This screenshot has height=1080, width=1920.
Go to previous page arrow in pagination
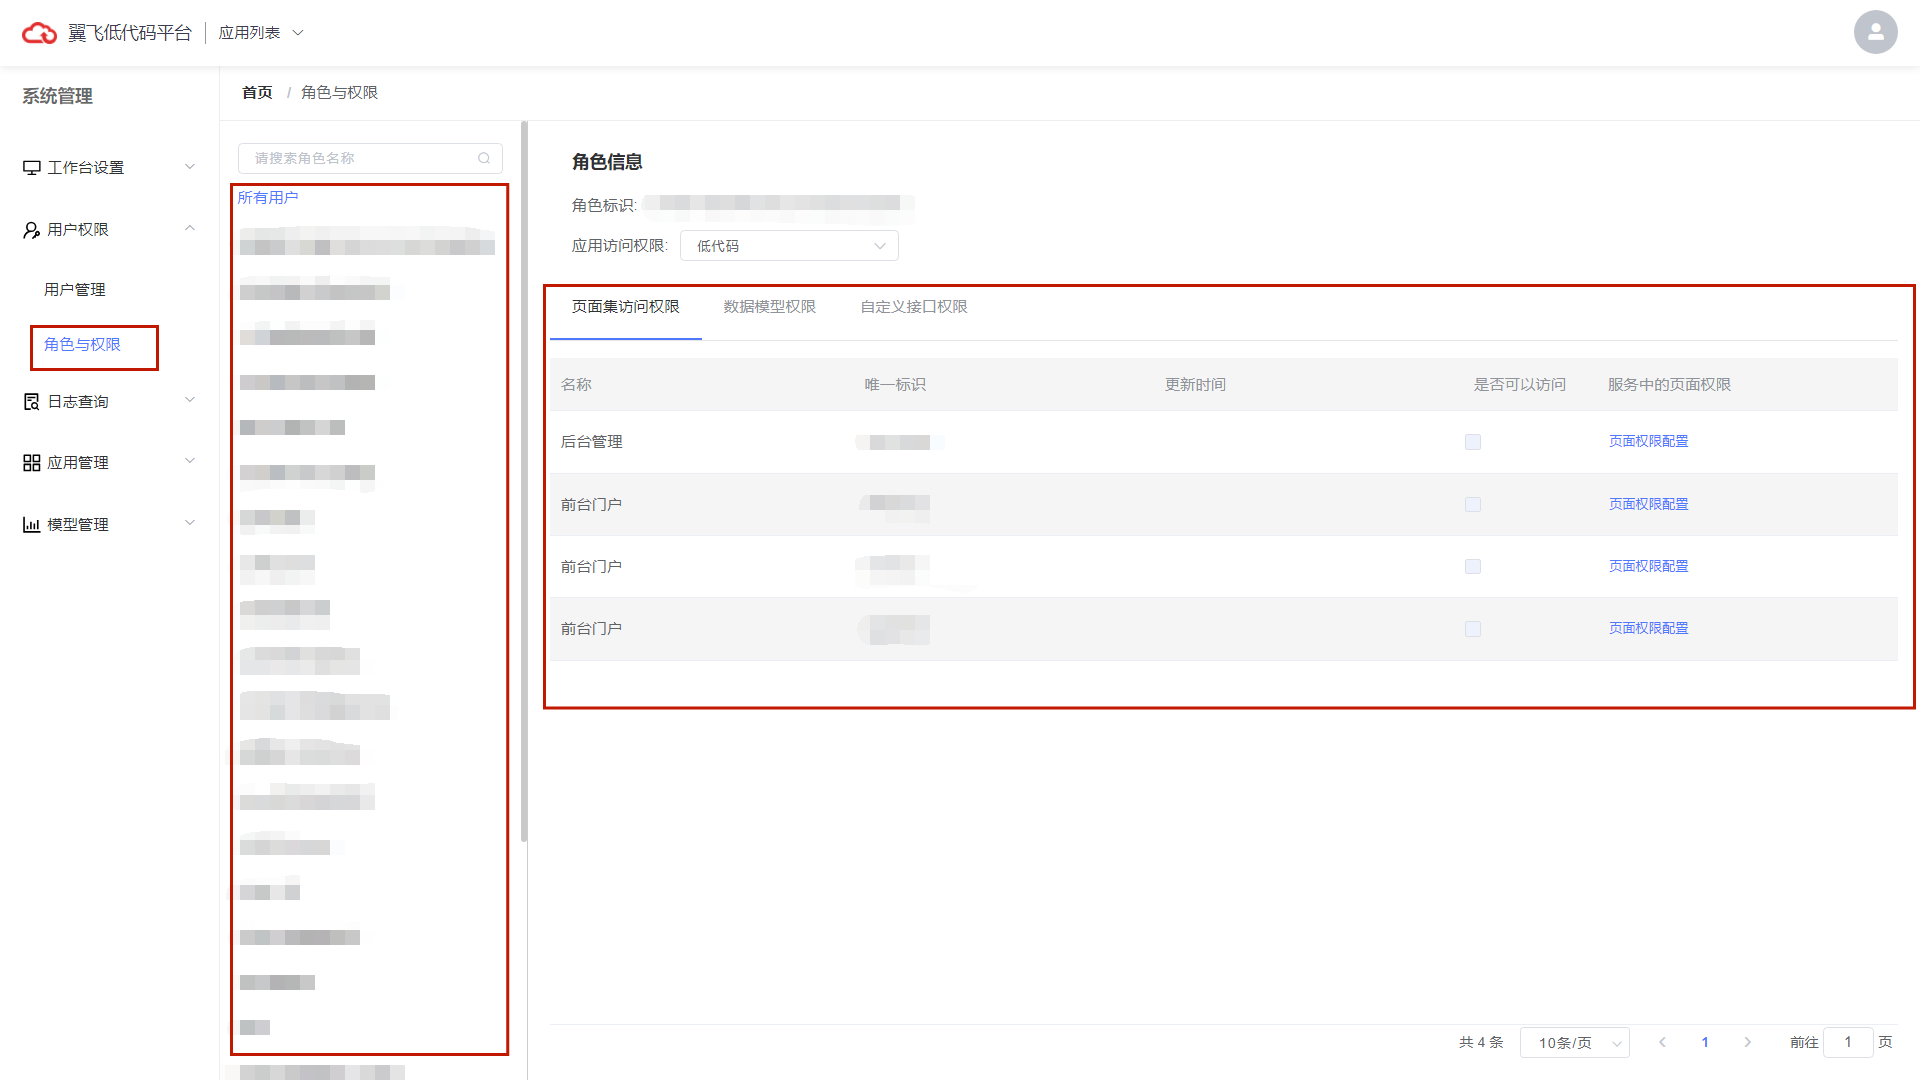tap(1662, 1042)
